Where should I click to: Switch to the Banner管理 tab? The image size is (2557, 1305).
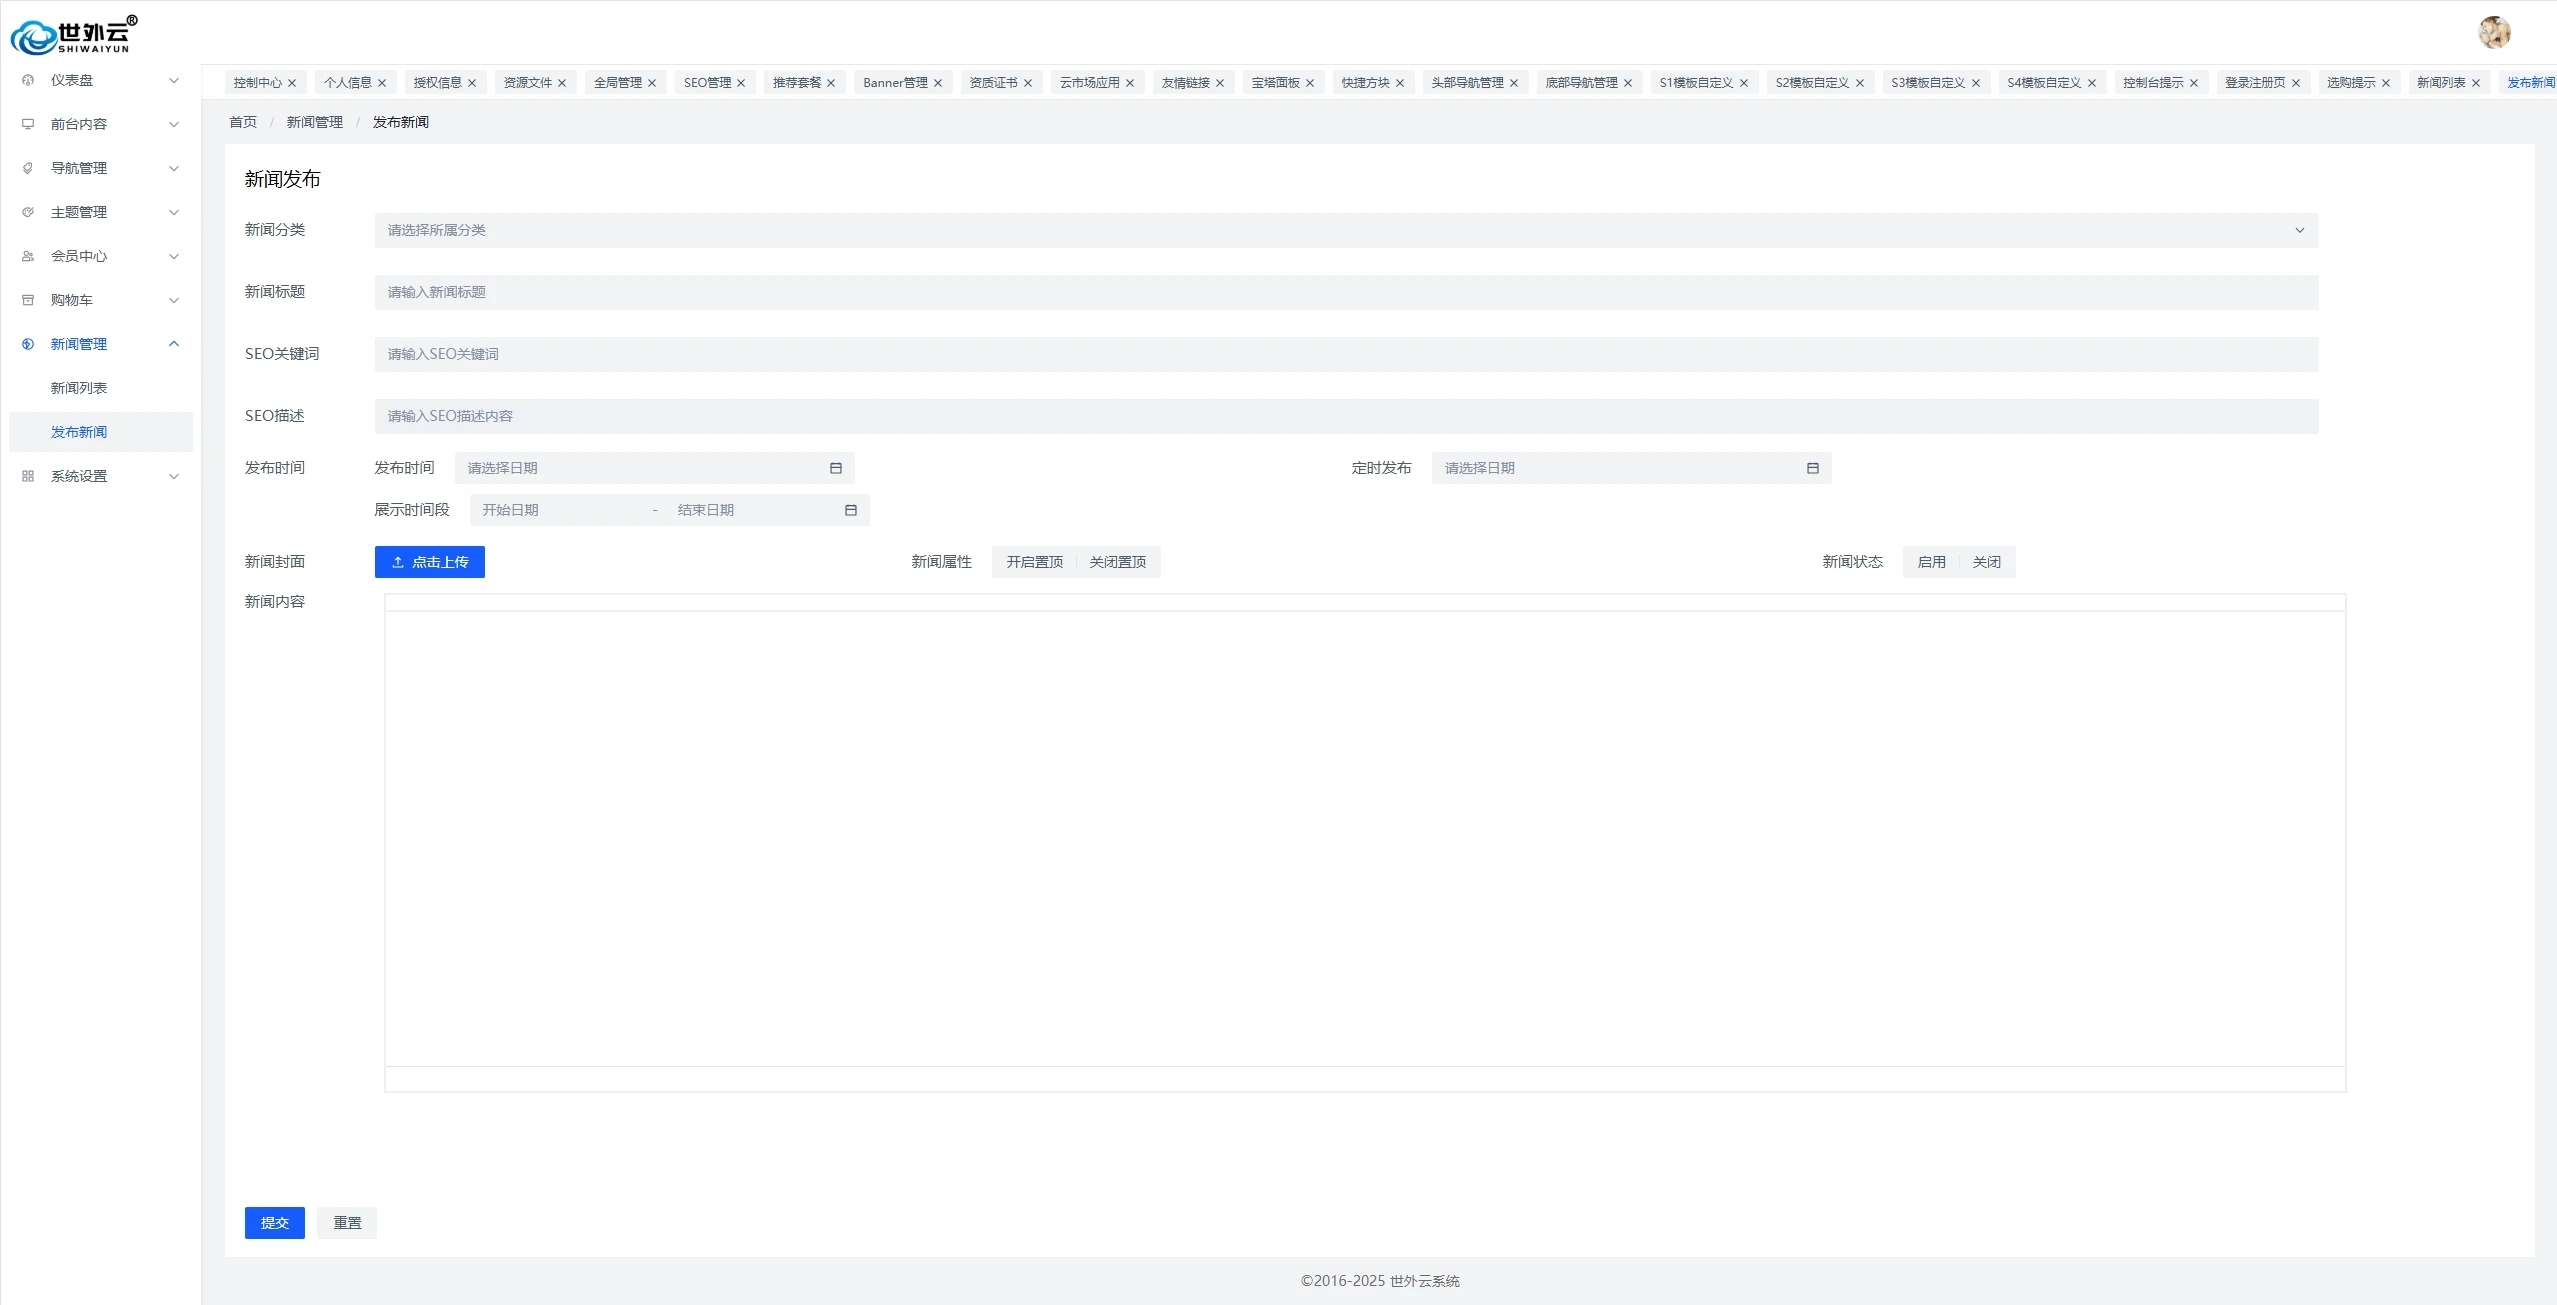pyautogui.click(x=895, y=83)
